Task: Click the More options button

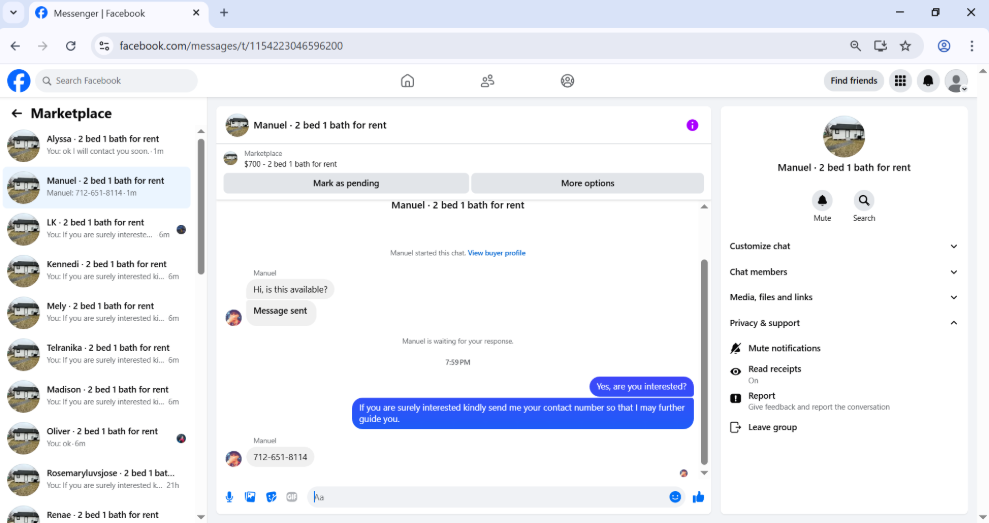Action: (x=587, y=183)
